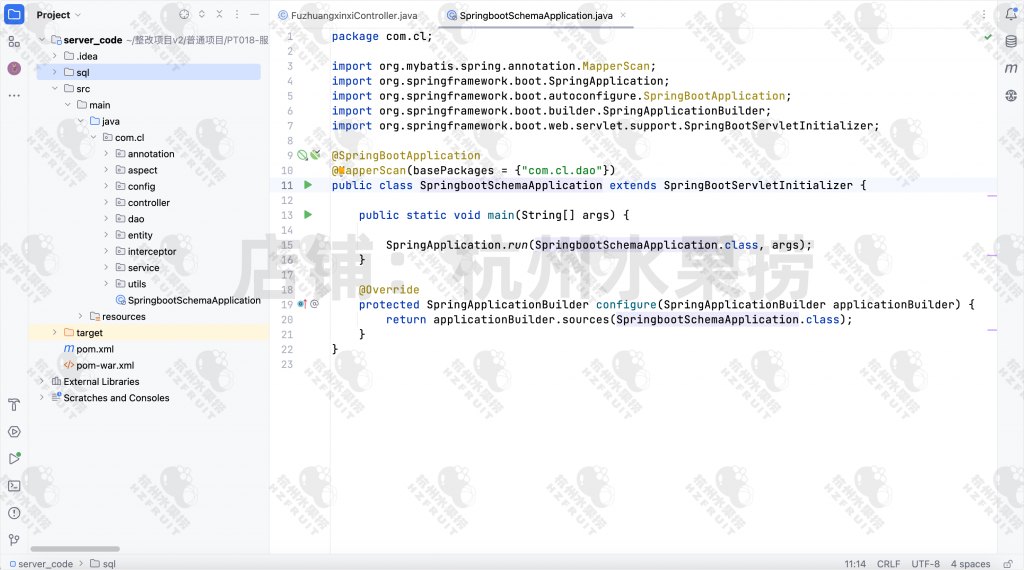This screenshot has height=570, width=1024.
Task: Click UTF-8 encoding in status bar
Action: click(925, 564)
